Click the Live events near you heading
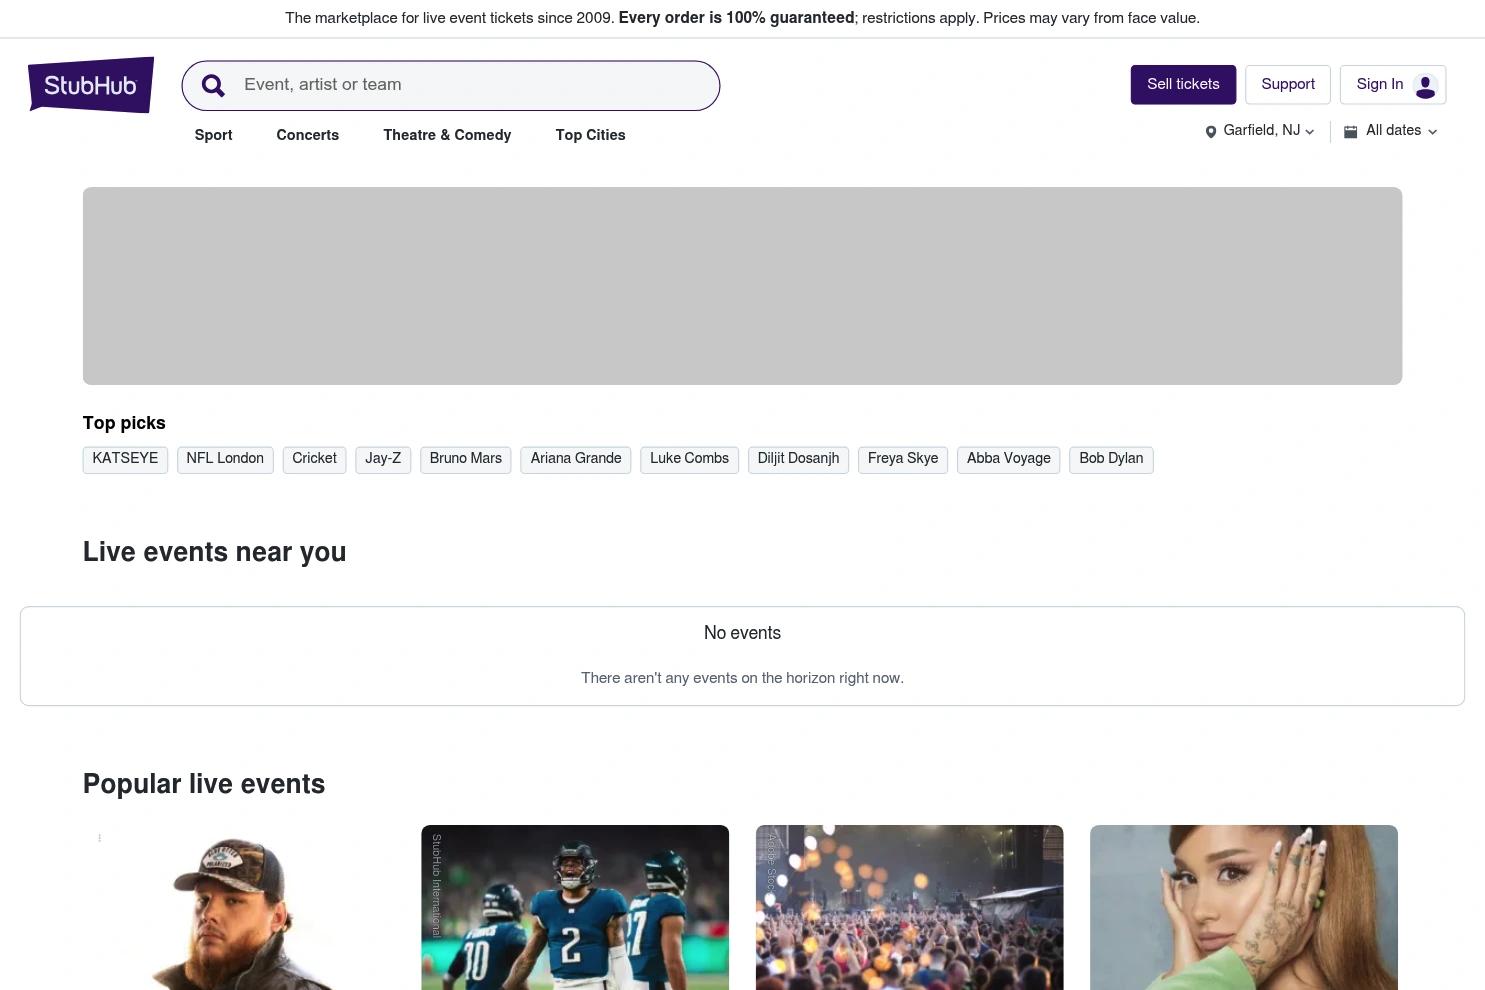 pos(214,552)
